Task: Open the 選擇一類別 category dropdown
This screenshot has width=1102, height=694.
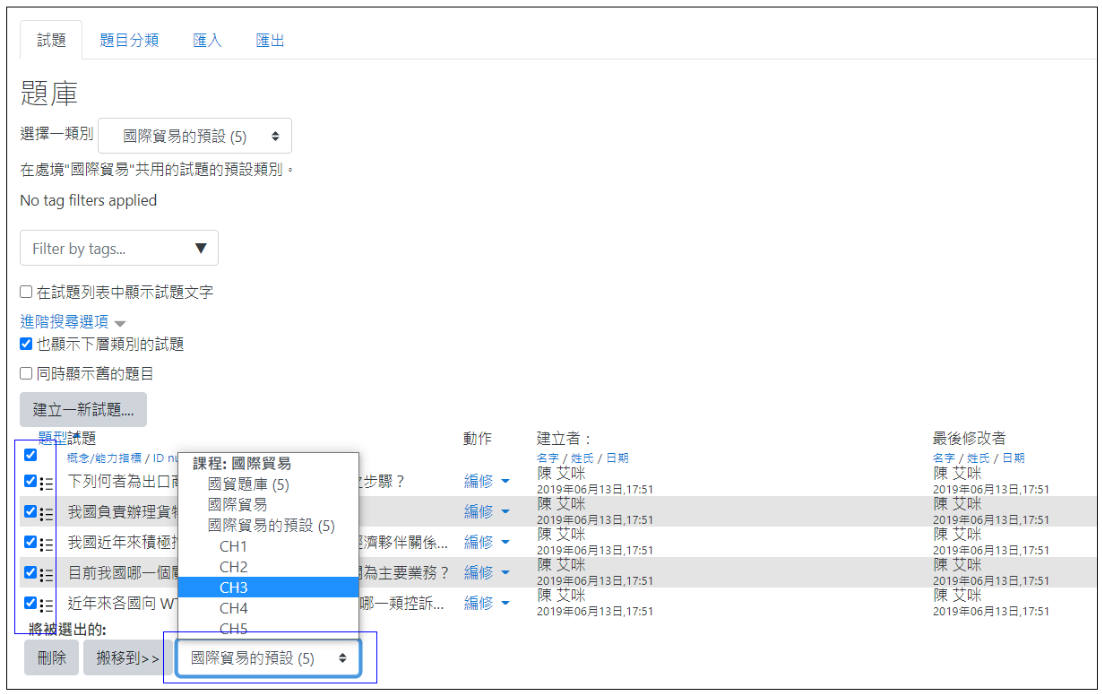Action: click(195, 136)
